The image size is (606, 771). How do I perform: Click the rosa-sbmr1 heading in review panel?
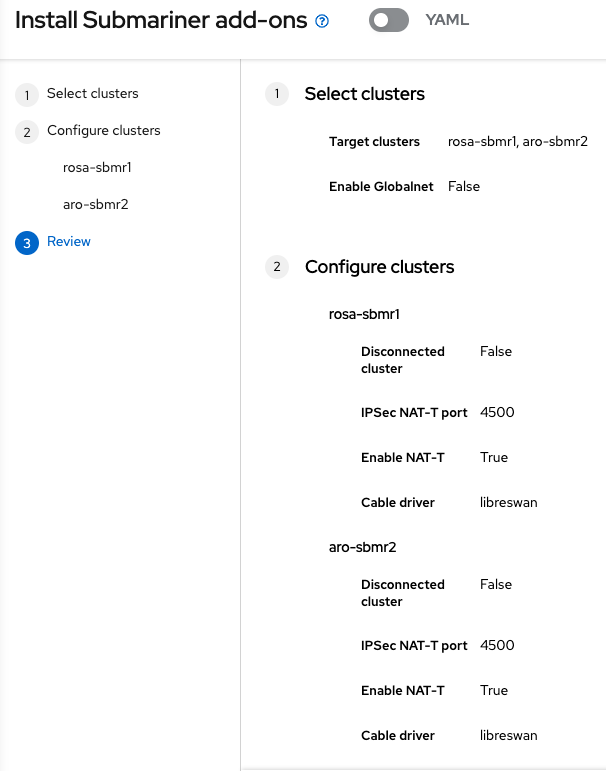pyautogui.click(x=364, y=315)
